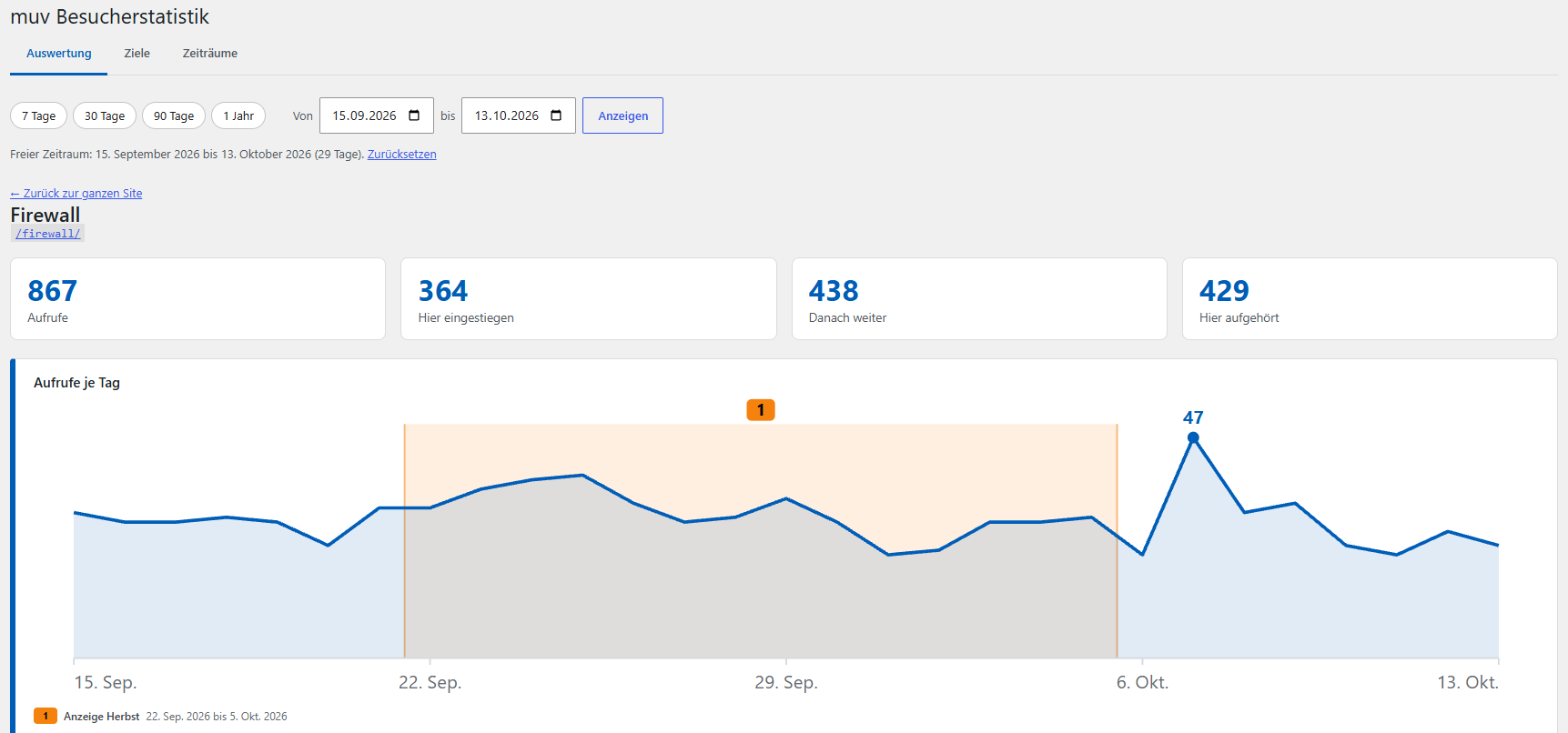Screen dimensions: 1568x733
Task: Click the Firewall page heading
Action: [45, 214]
